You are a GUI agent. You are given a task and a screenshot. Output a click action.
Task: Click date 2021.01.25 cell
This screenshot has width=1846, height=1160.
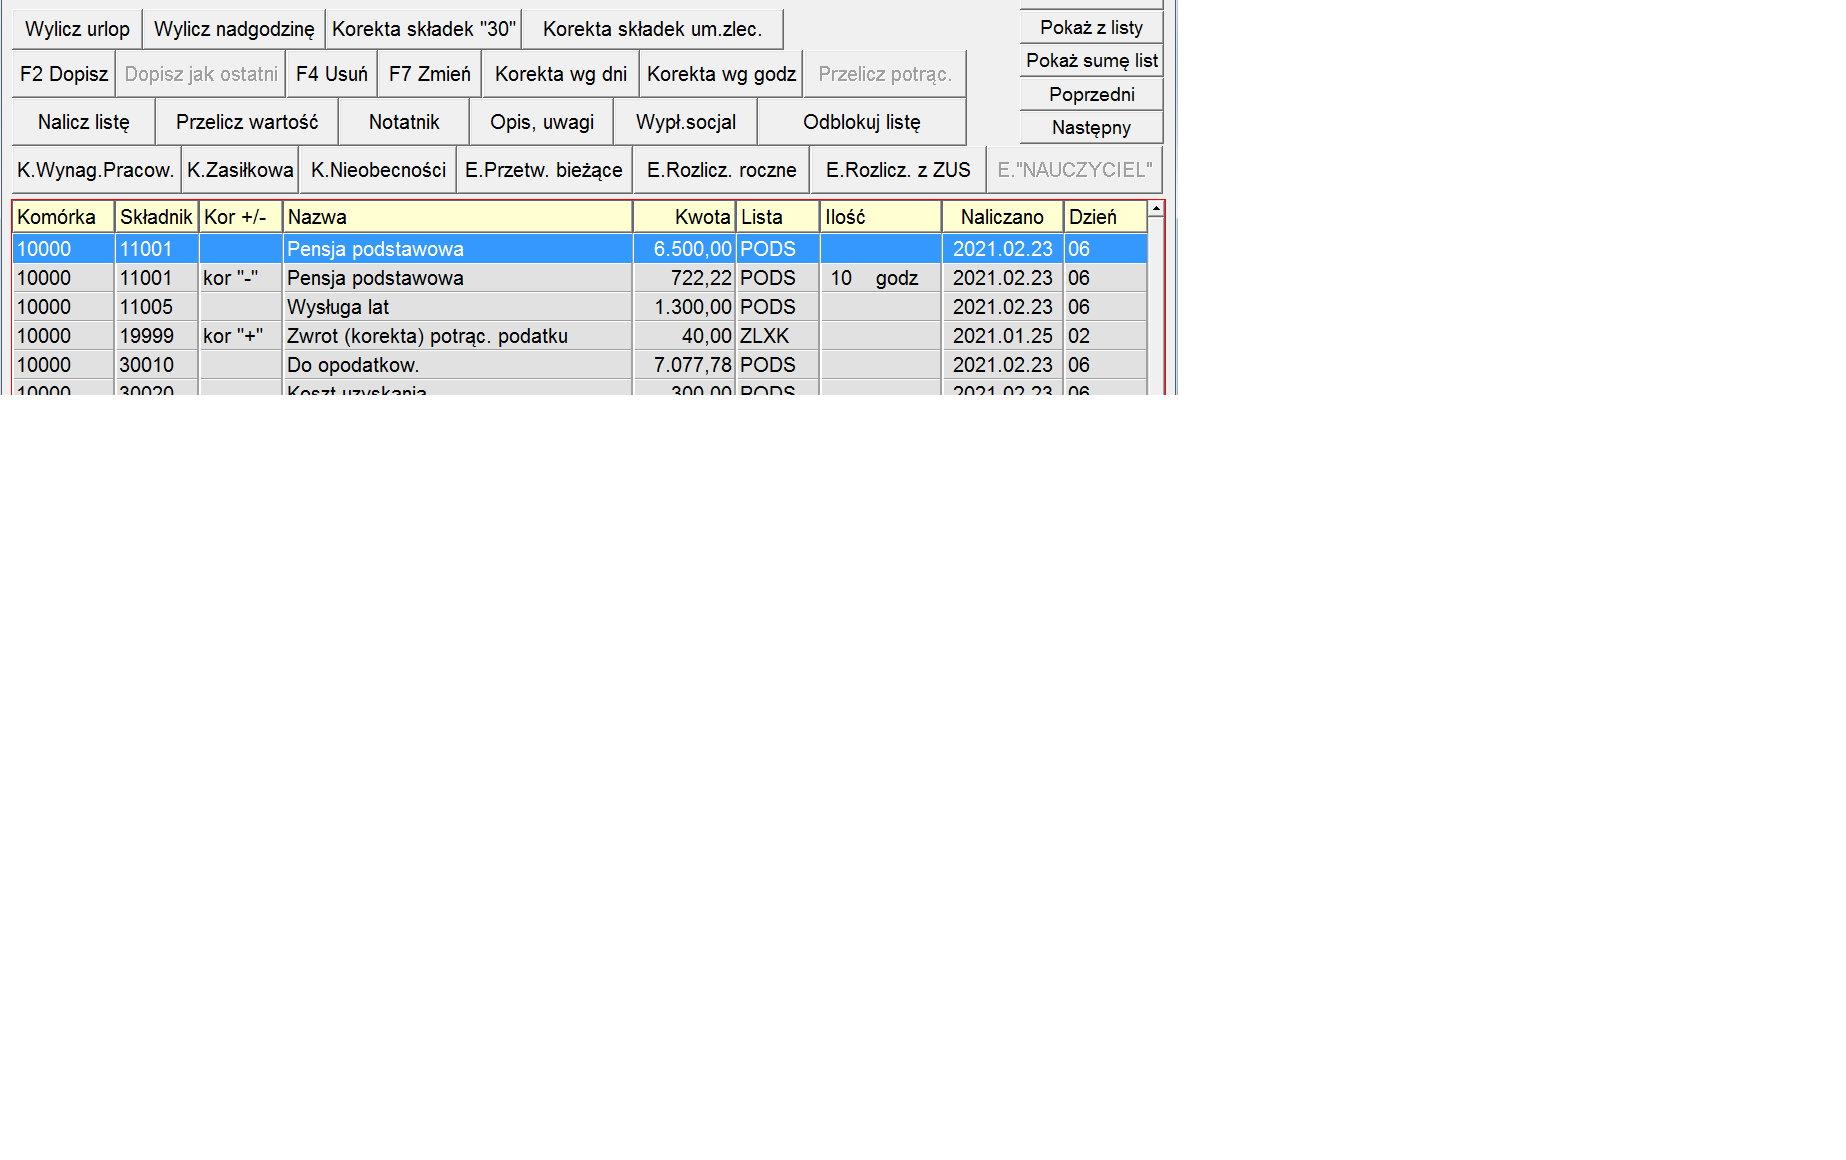click(x=1002, y=336)
